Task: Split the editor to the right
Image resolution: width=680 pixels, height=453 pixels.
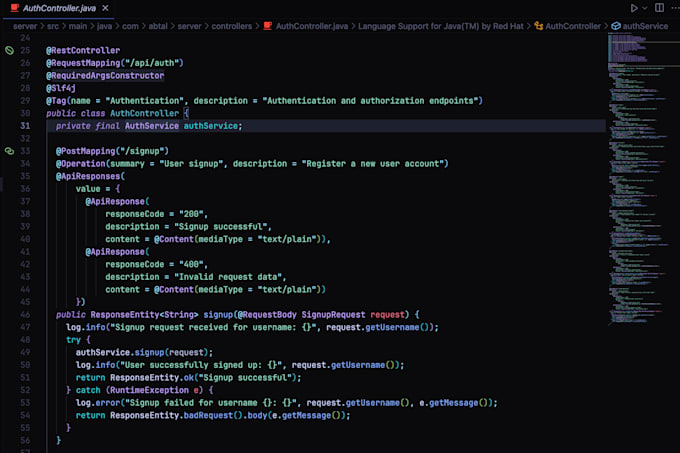Action: (659, 8)
